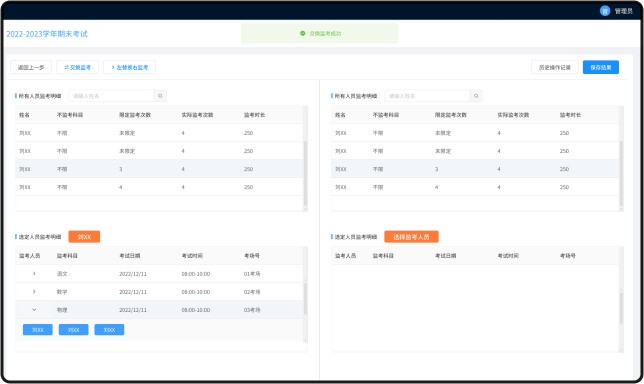Select right table row with limit 3
Image resolution: width=644 pixels, height=384 pixels.
(x=475, y=169)
